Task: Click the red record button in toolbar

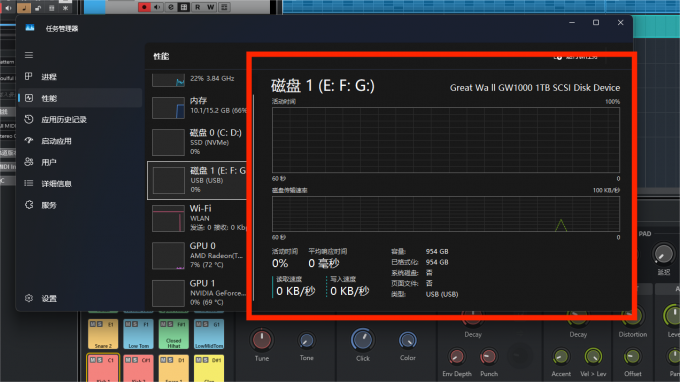Action: [144, 7]
